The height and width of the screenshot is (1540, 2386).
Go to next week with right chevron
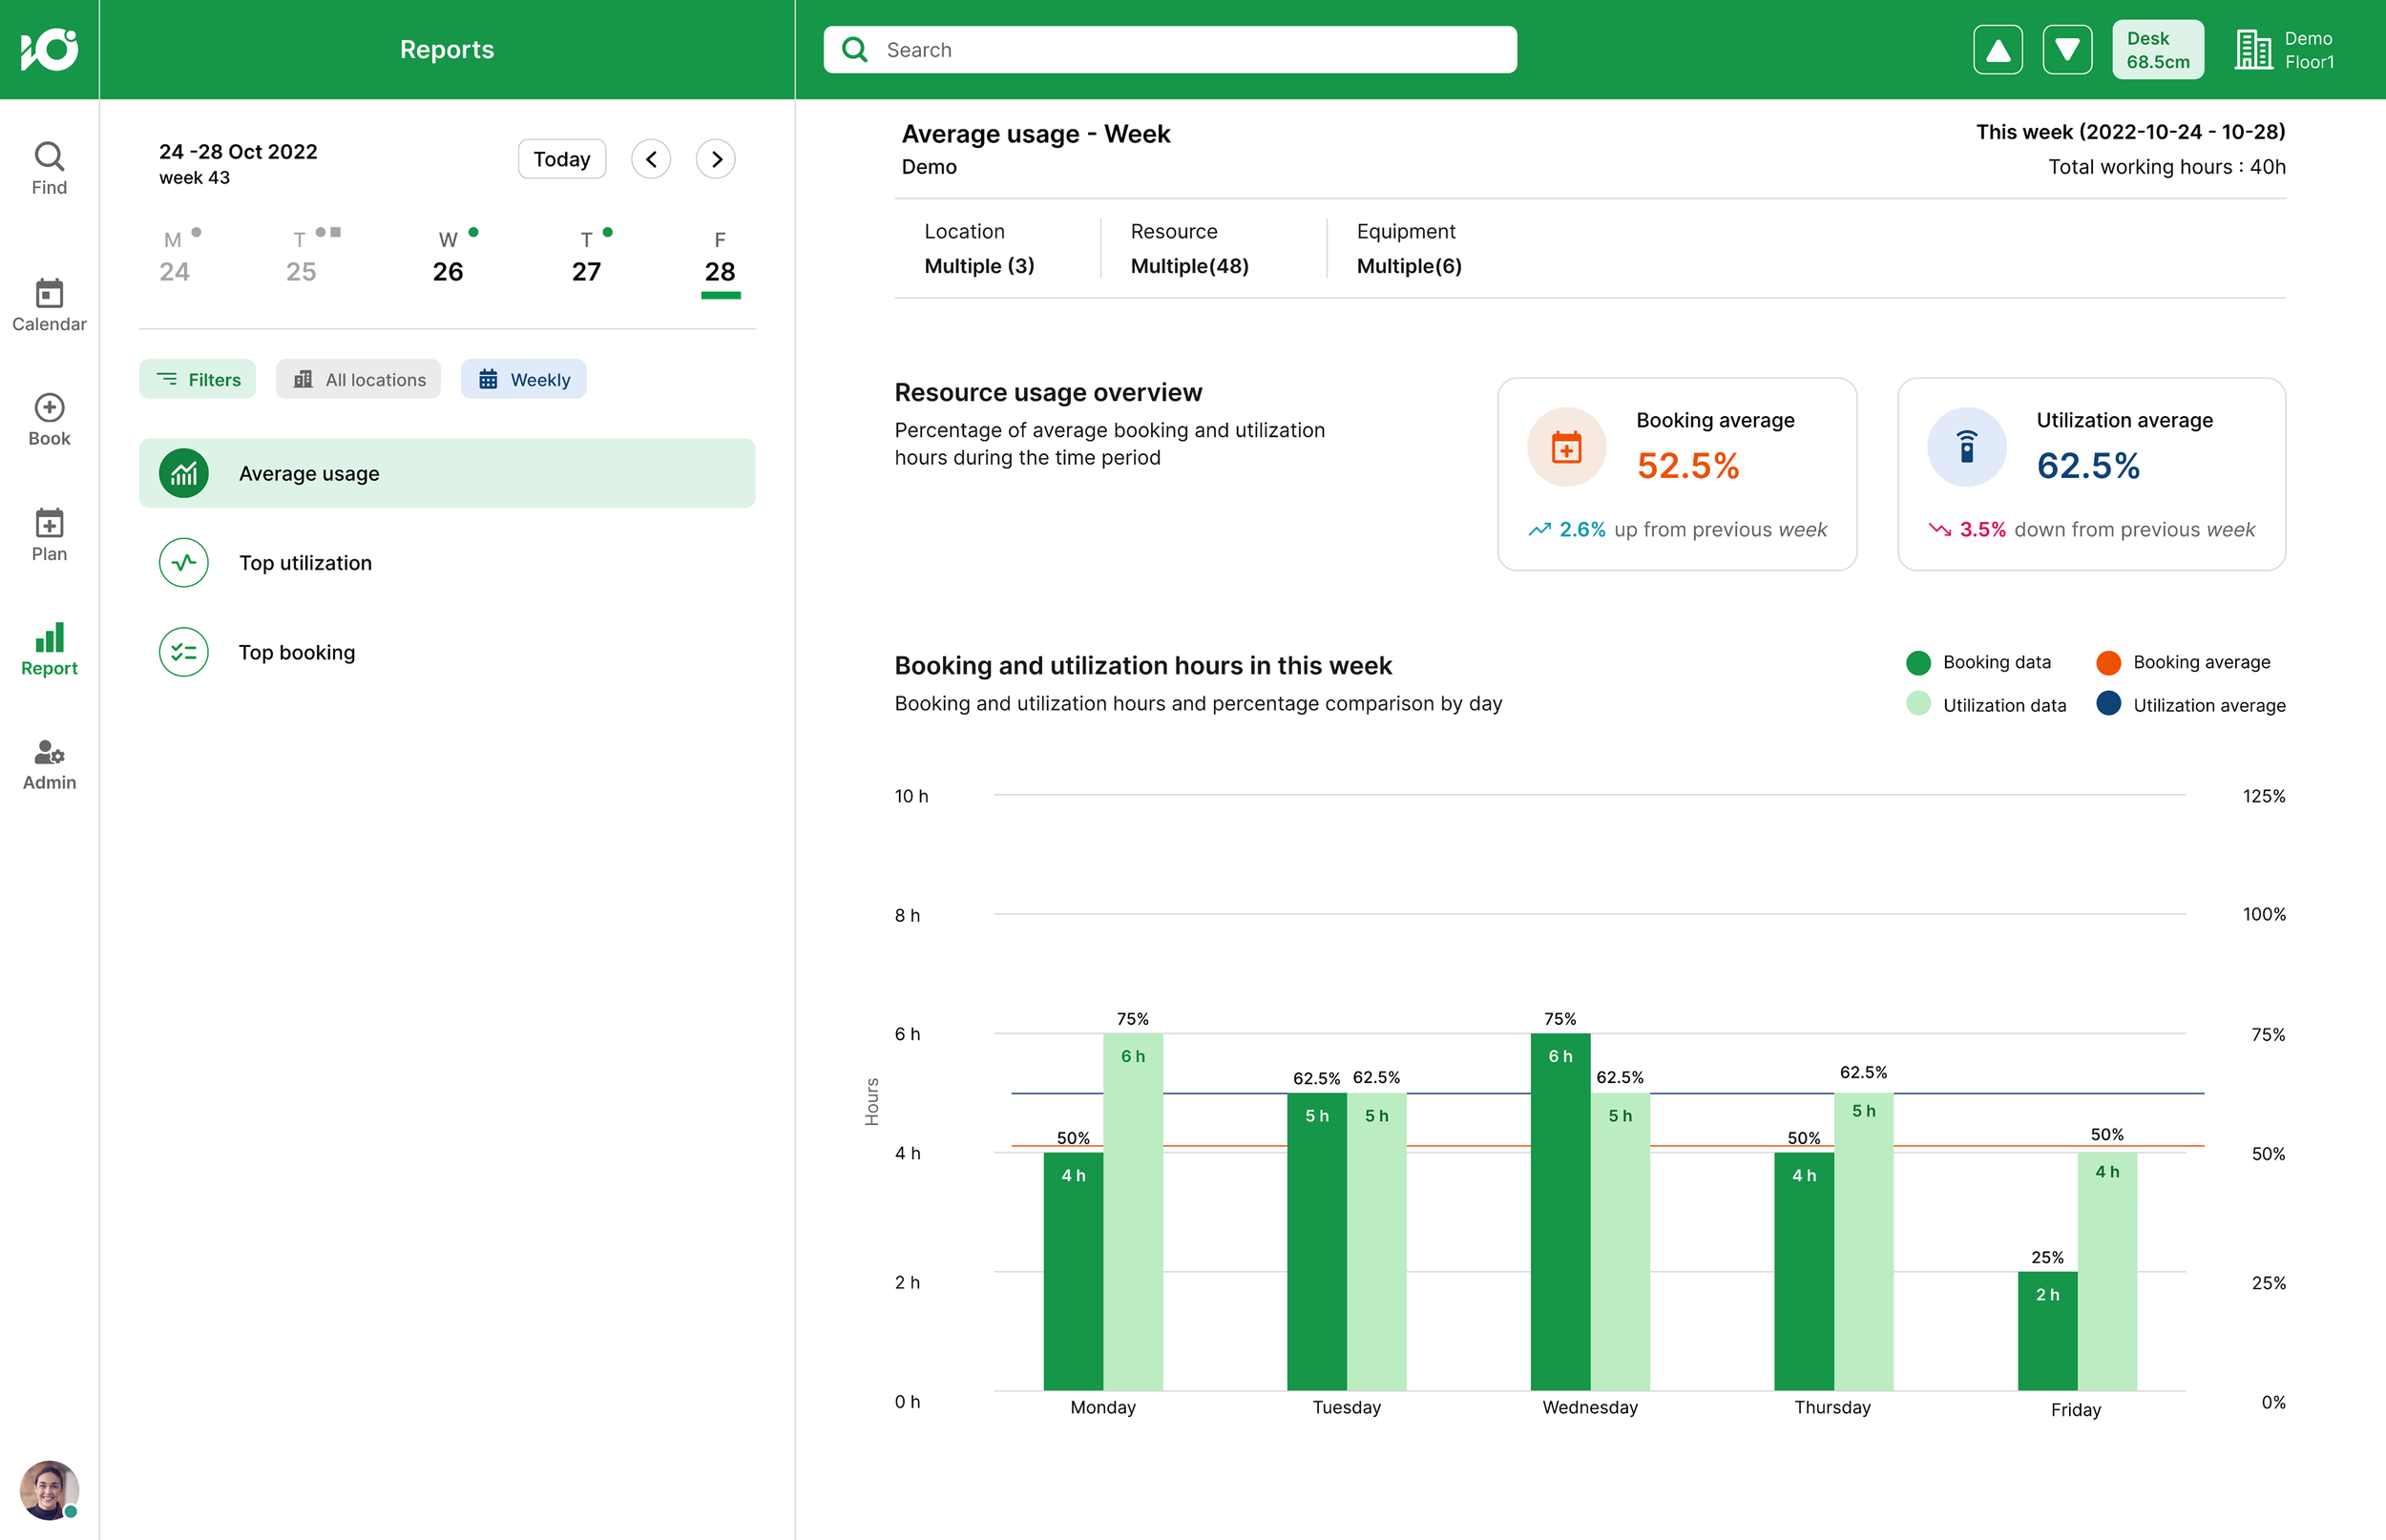[716, 159]
